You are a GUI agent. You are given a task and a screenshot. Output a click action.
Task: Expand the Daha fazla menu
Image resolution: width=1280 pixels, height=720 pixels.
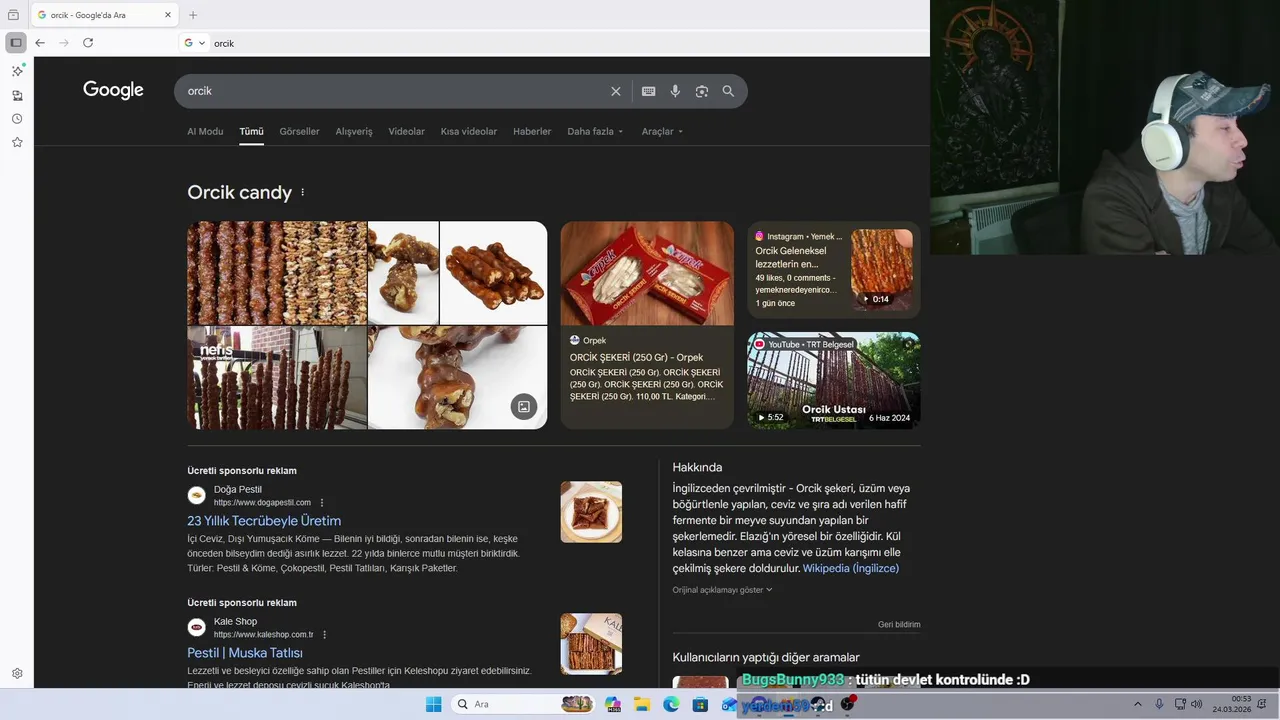pos(595,131)
